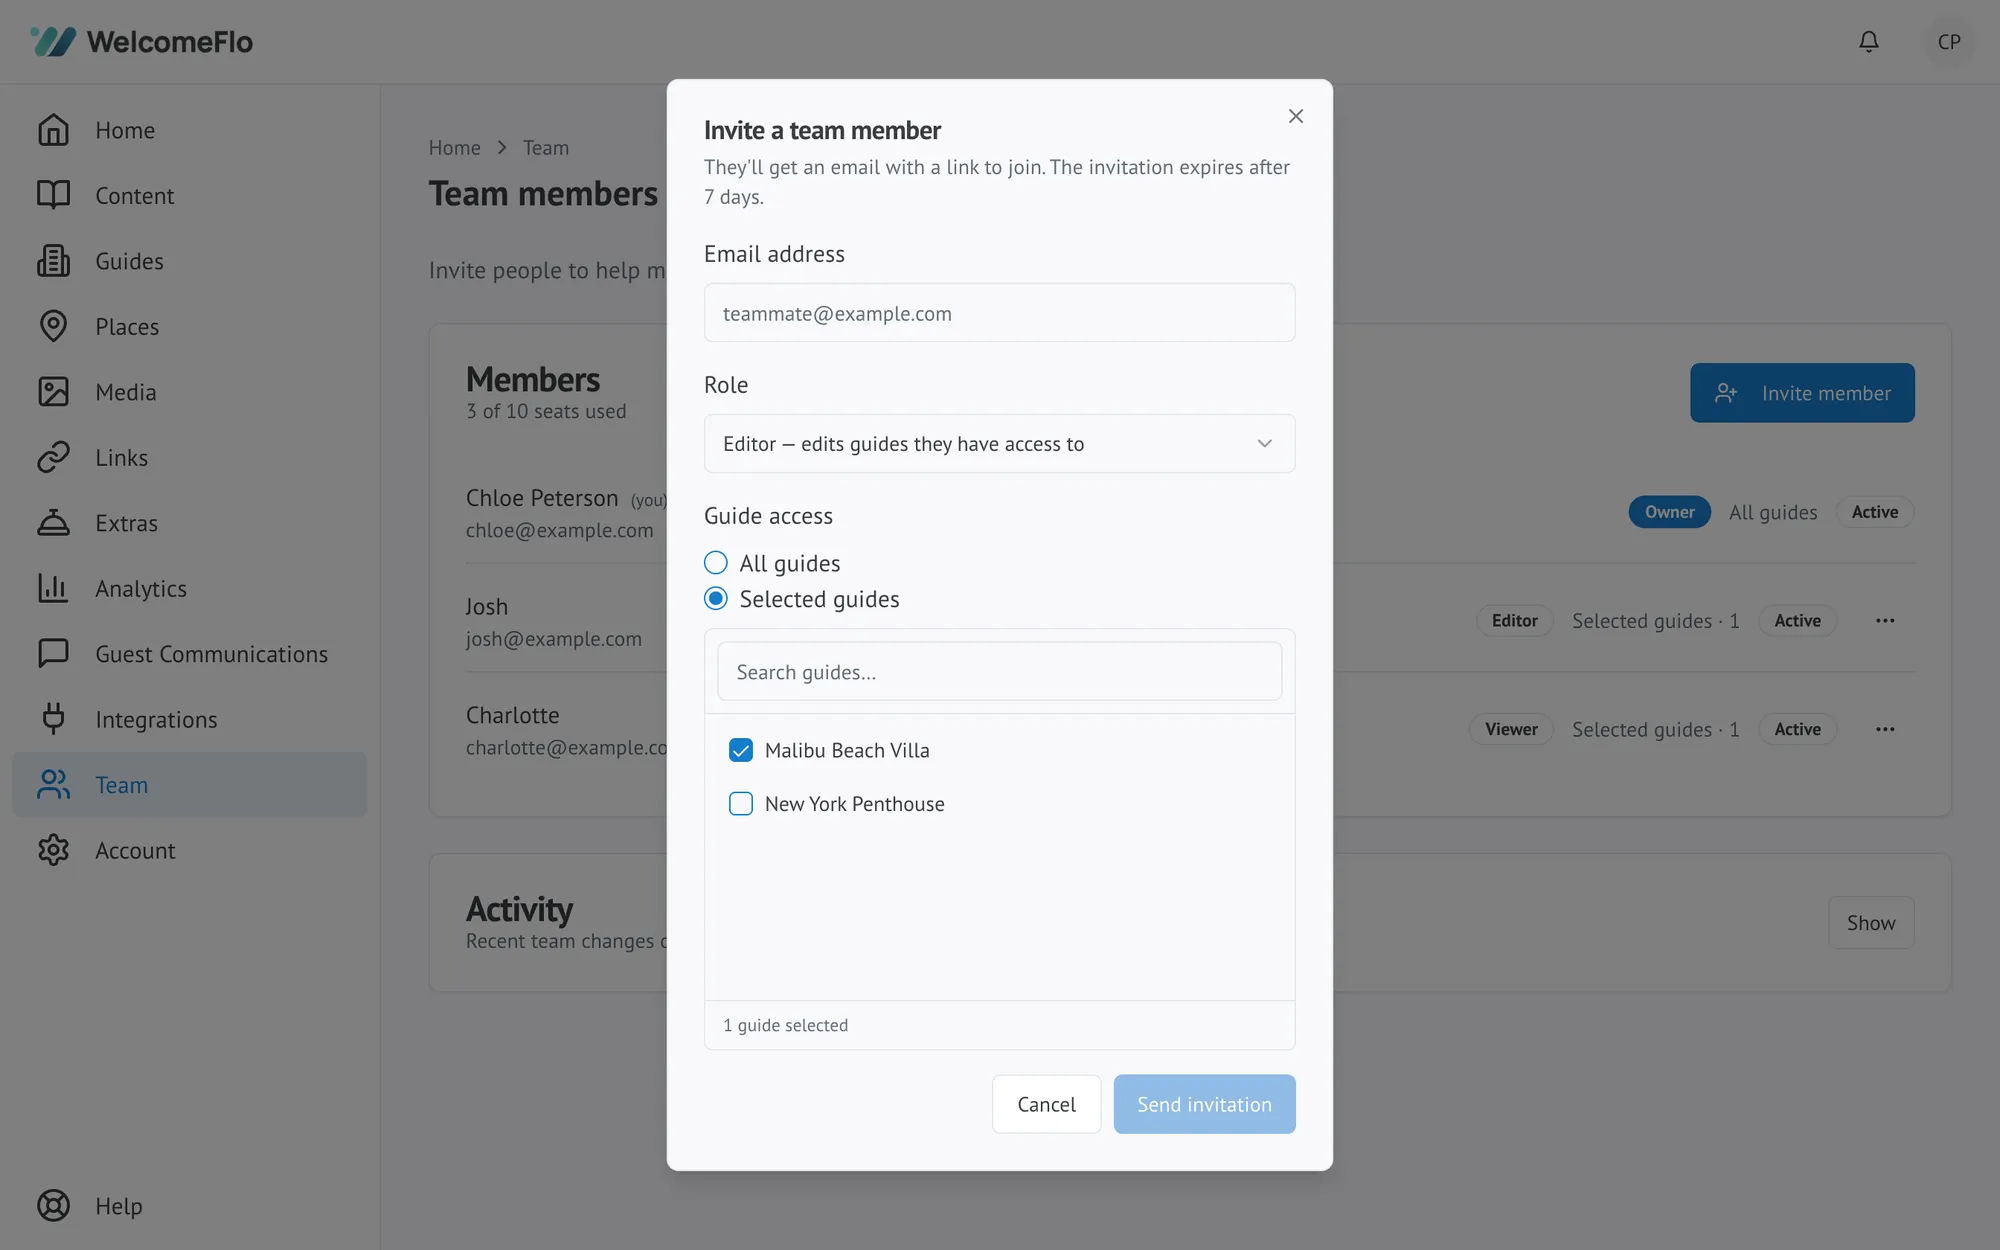Click "josh@example.com" email text
Viewport: 2000px width, 1250px height.
[553, 639]
